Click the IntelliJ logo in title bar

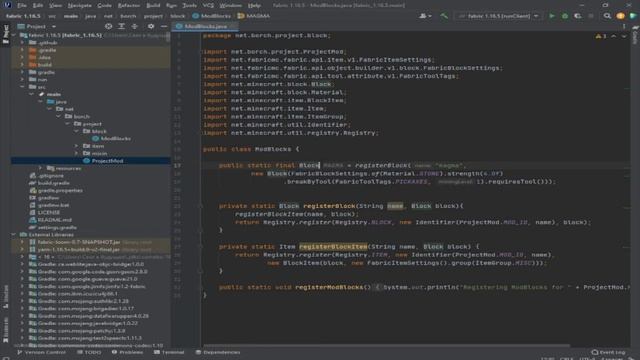[7, 5]
